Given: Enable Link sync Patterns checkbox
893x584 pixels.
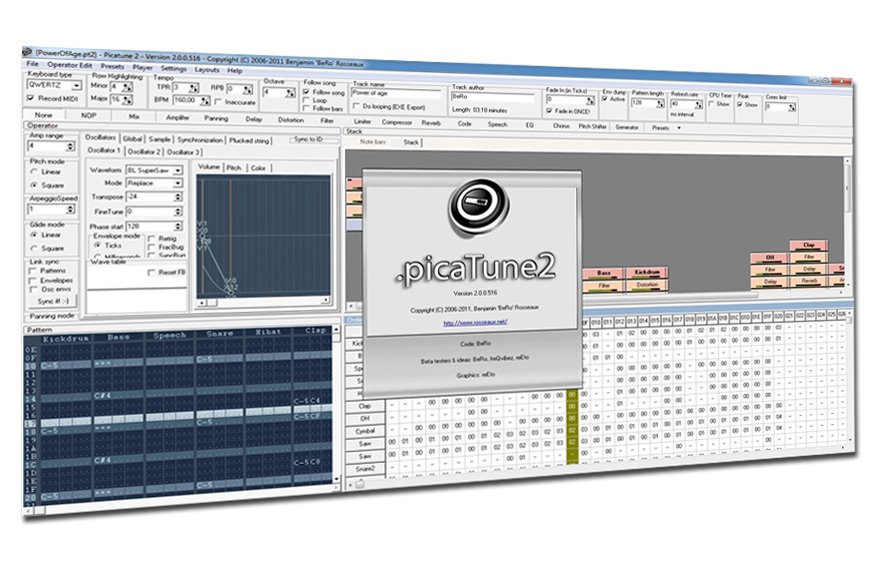Looking at the screenshot, I should click(32, 271).
